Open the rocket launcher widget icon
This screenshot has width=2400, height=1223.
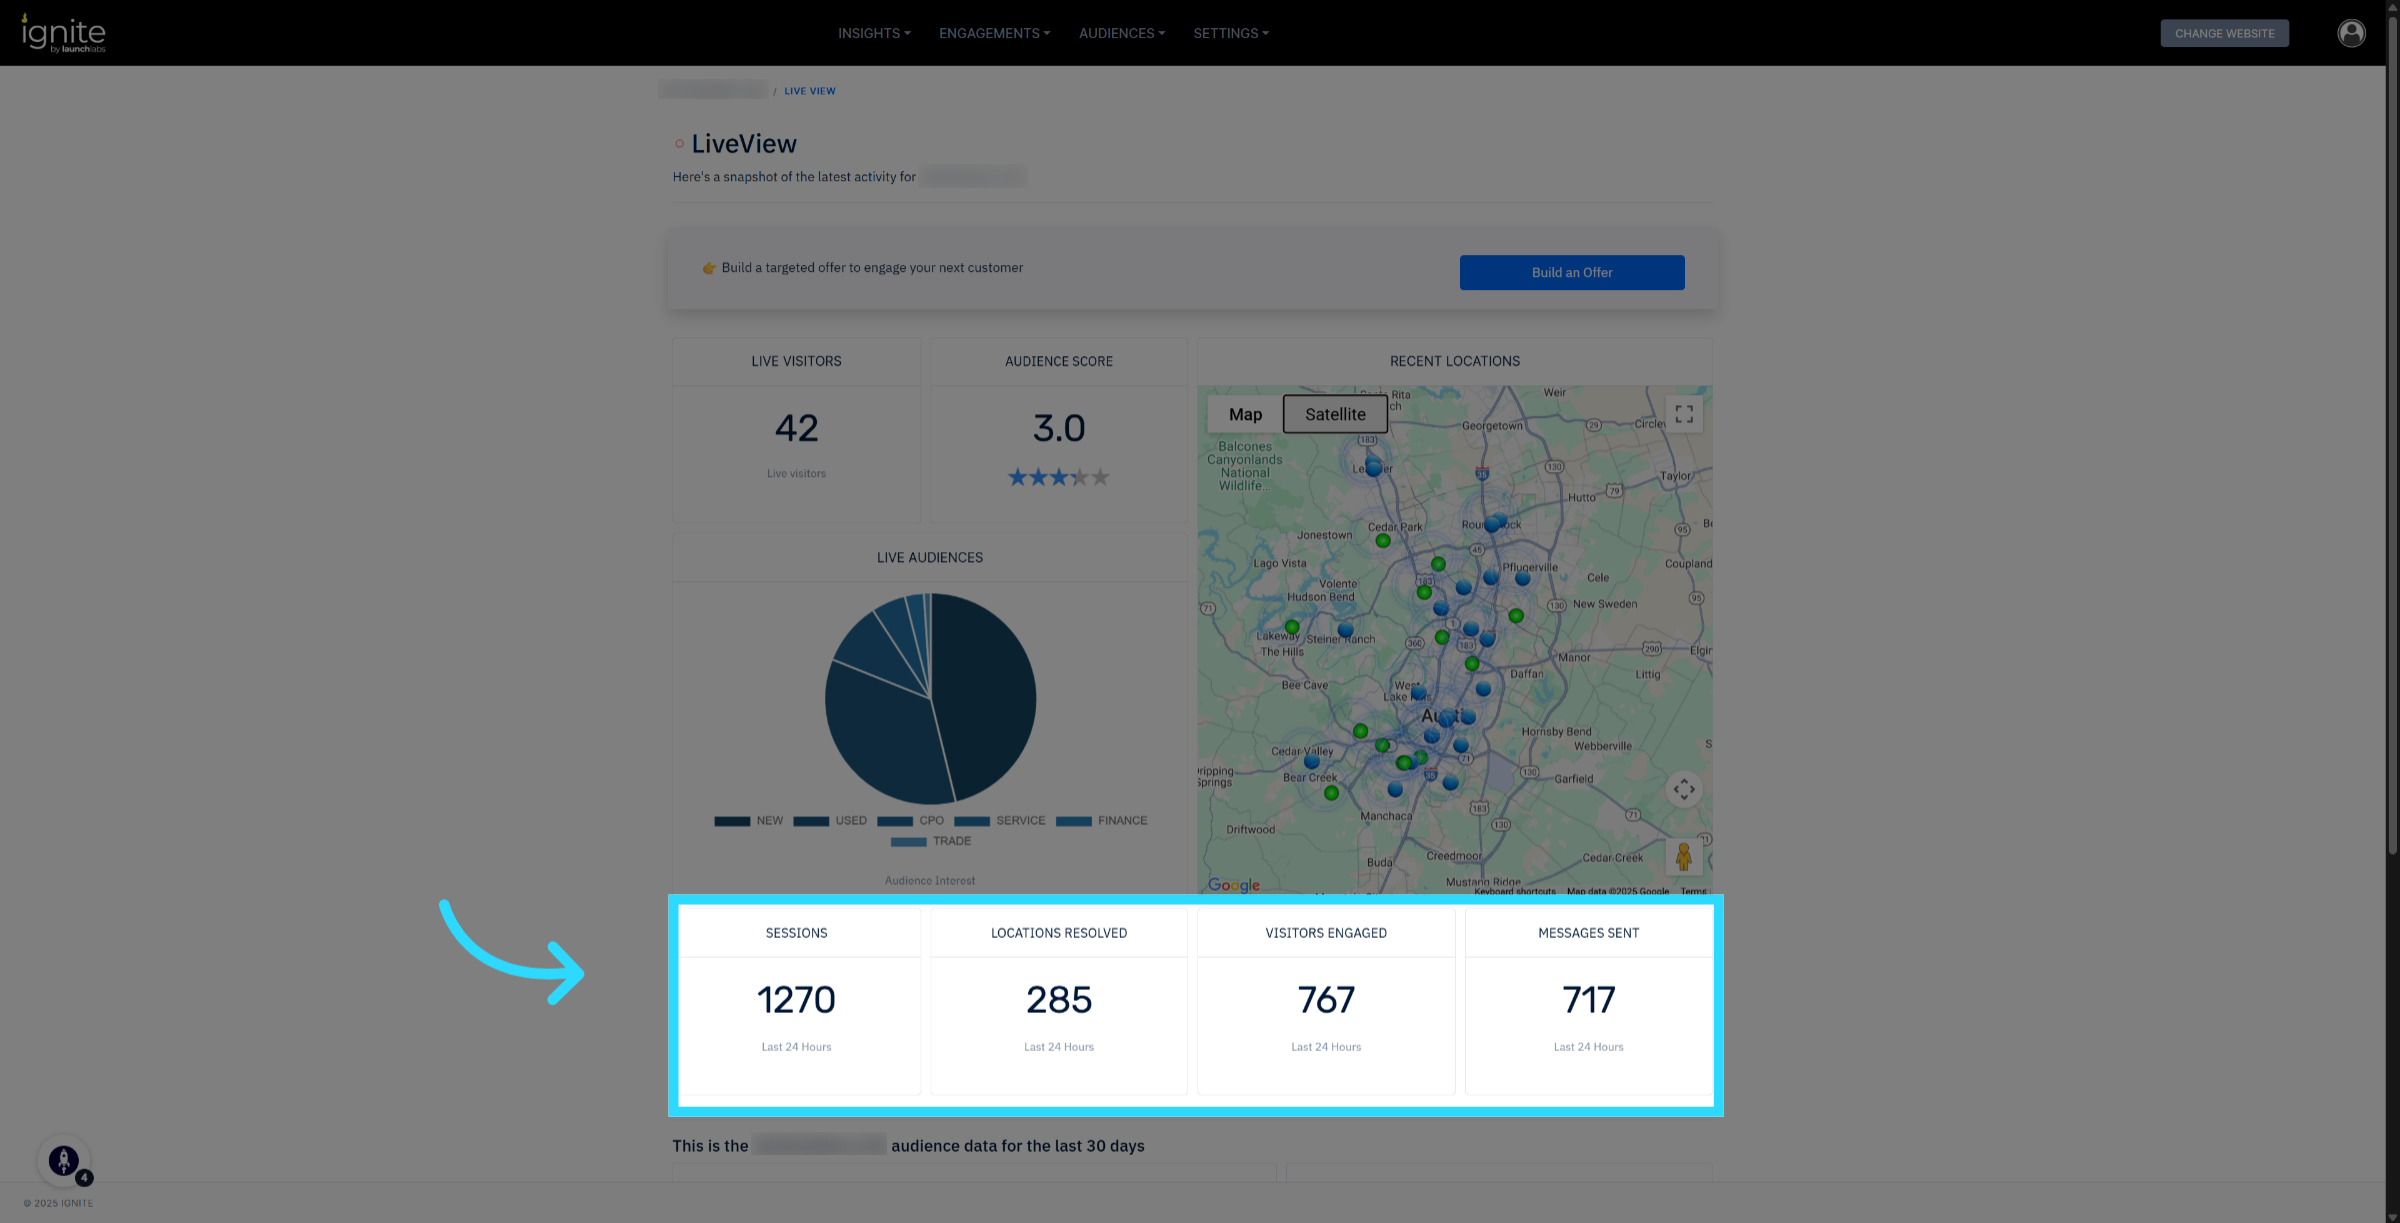point(64,1160)
